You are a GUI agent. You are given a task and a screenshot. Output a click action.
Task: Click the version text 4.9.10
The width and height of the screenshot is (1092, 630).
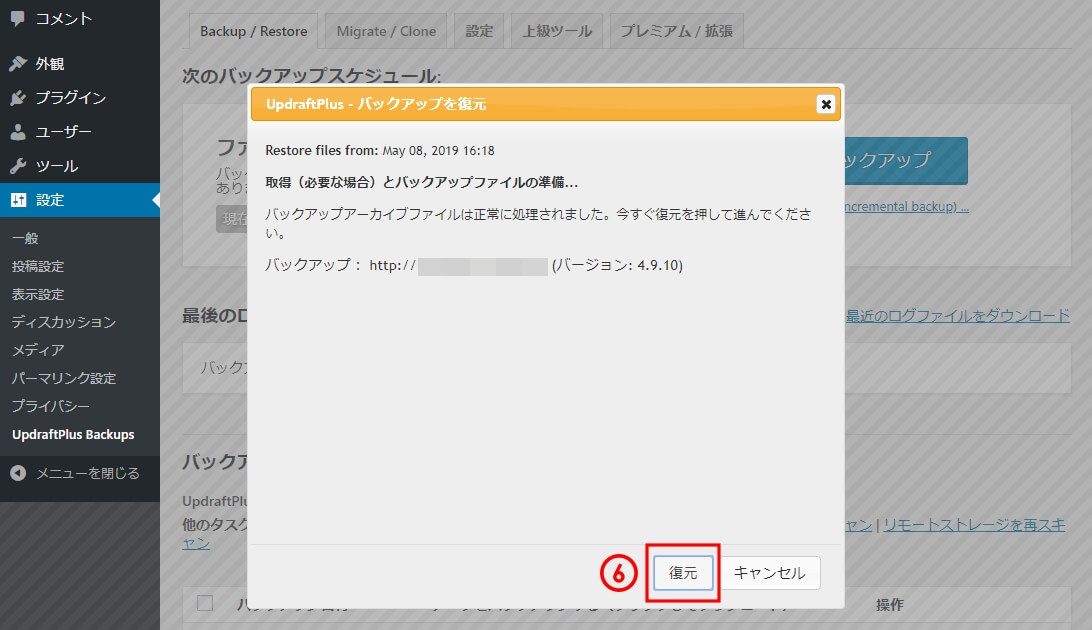658,265
